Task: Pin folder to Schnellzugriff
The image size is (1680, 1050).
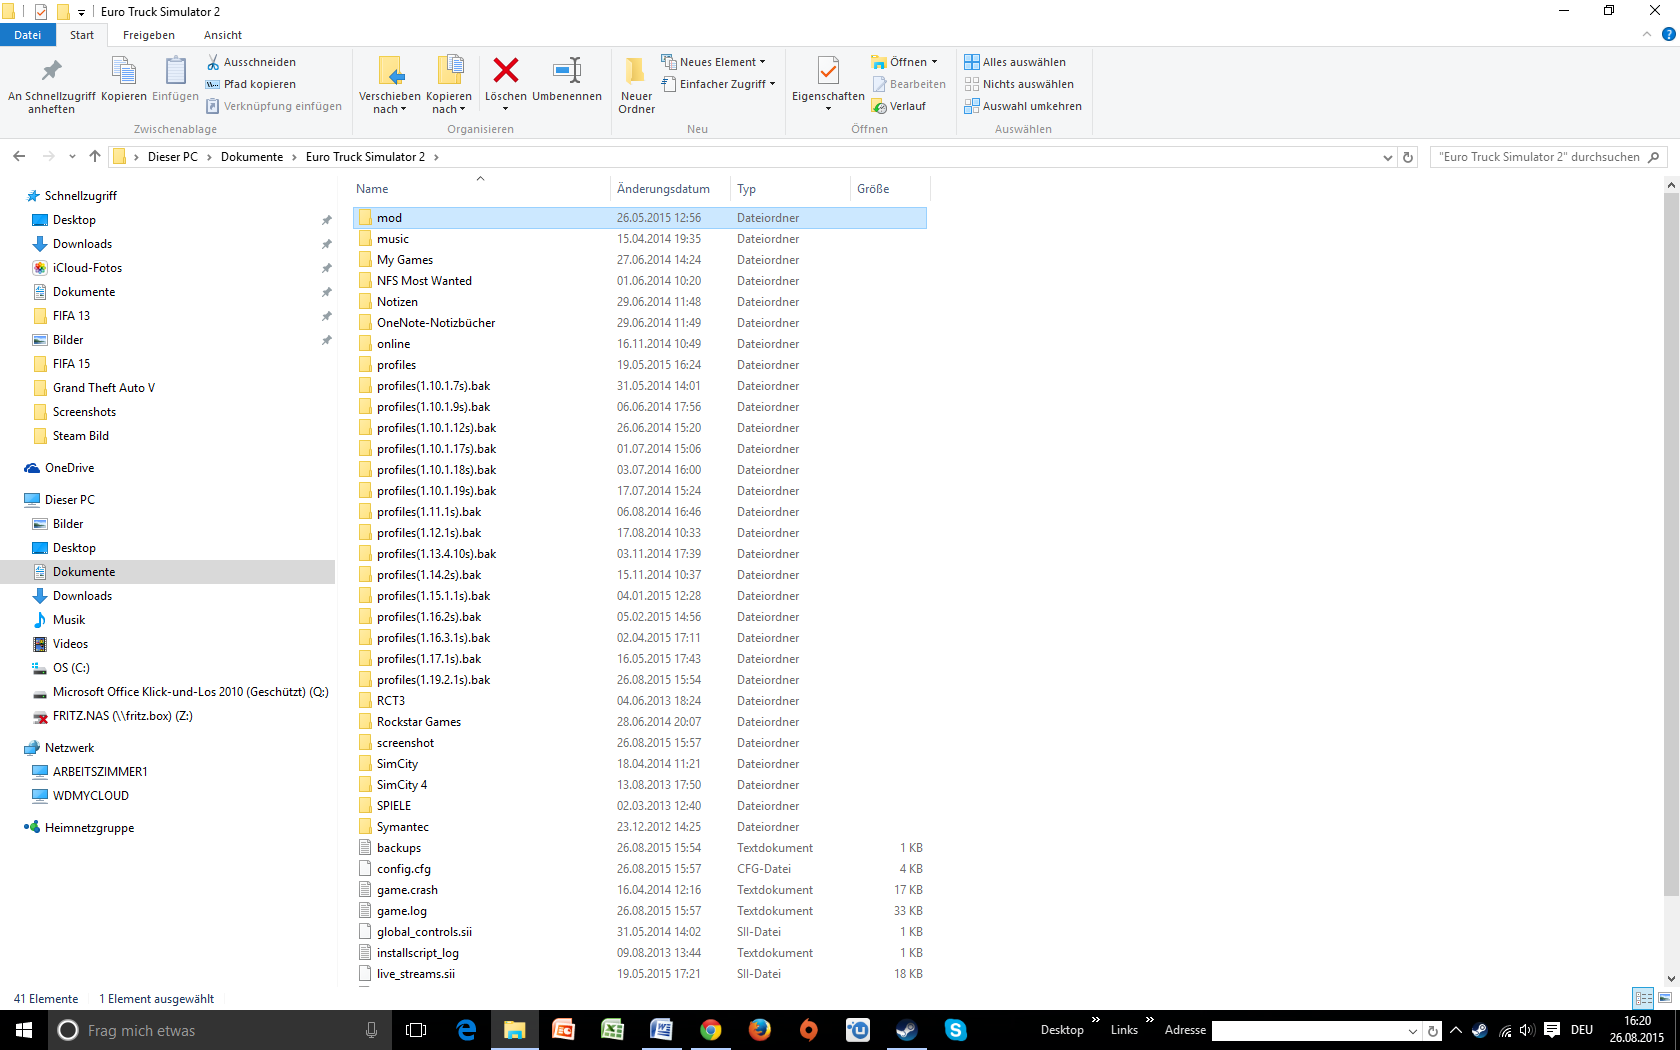Action: point(51,84)
